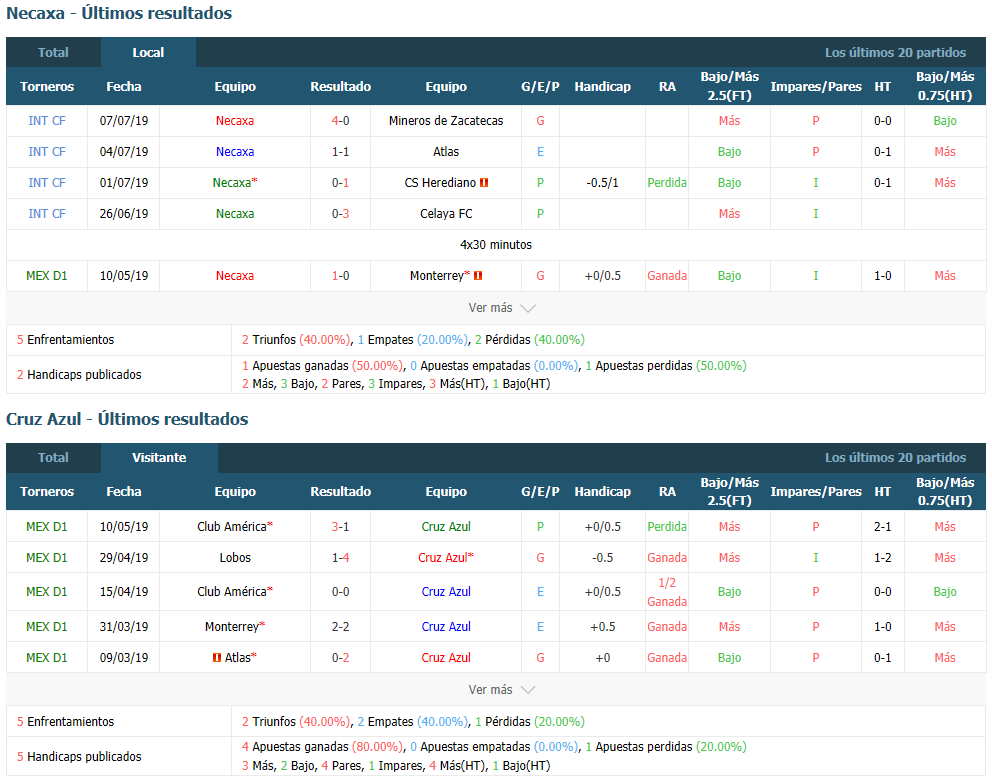
Task: Open 1-4 result Lobos vs Cruz Azul
Action: (340, 557)
